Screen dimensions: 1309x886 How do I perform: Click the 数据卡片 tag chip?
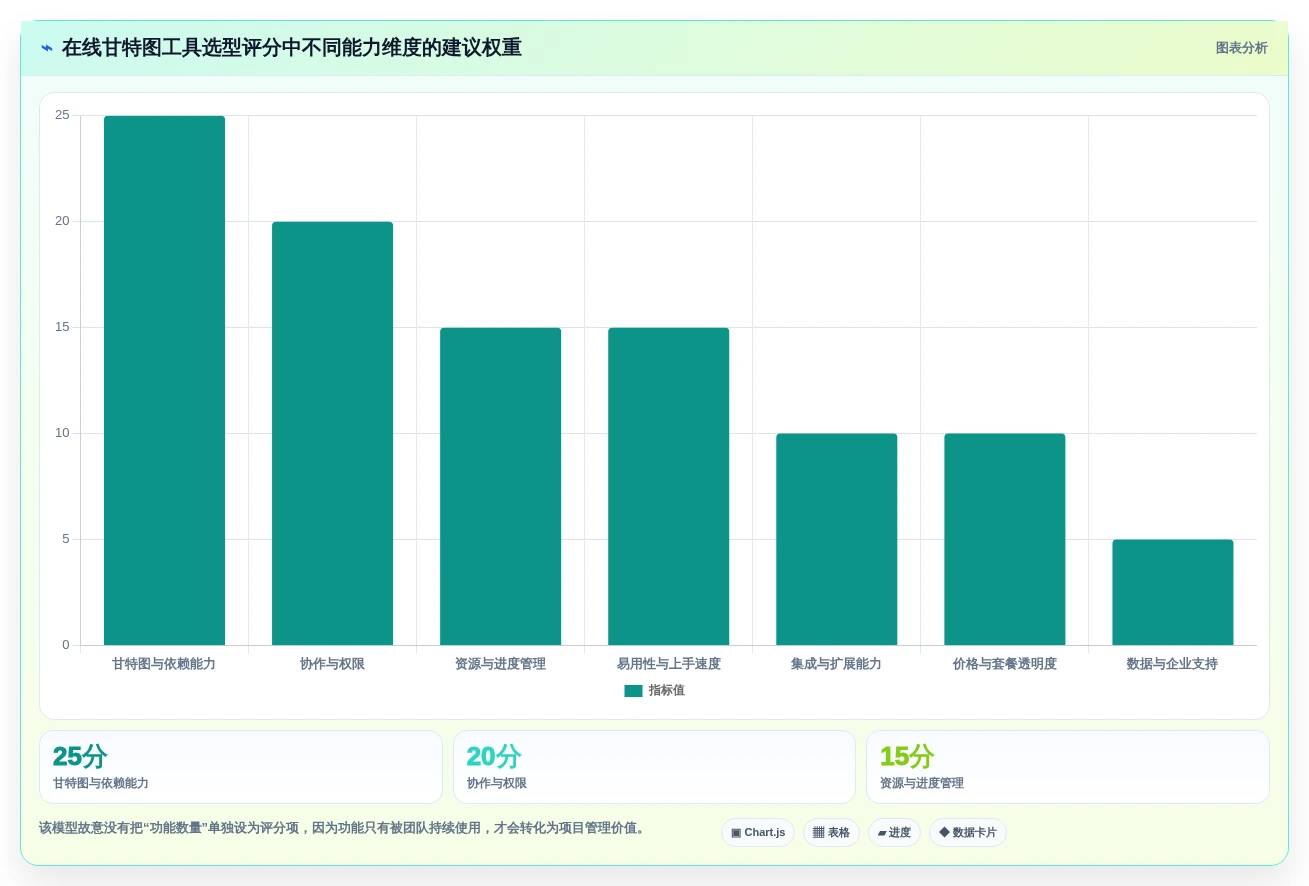[968, 832]
